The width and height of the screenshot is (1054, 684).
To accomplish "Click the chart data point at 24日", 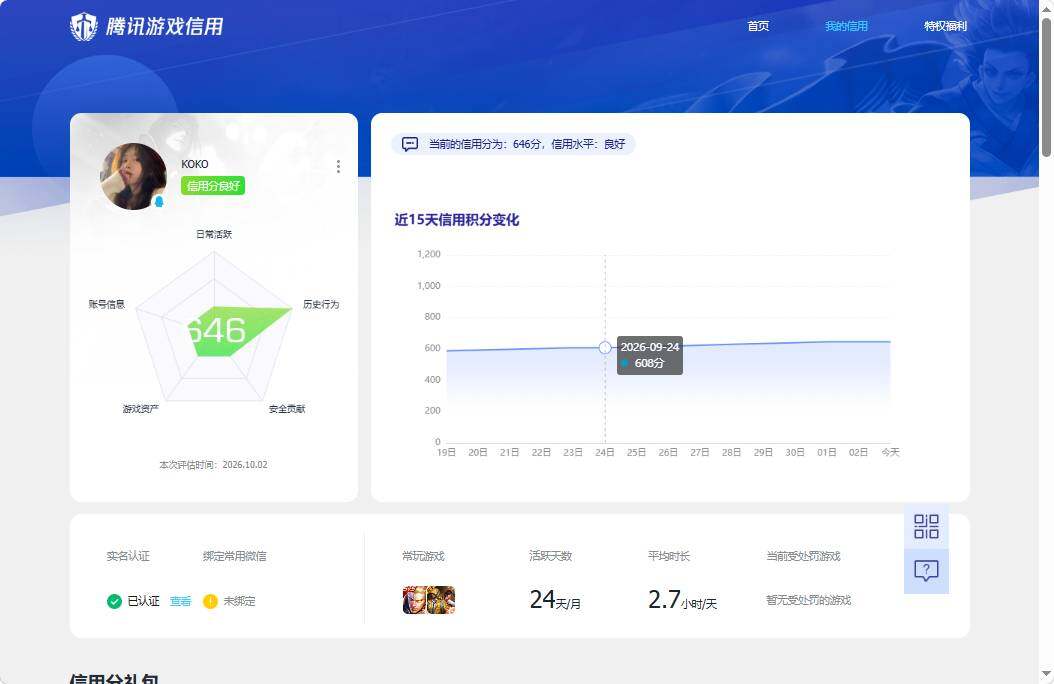I will (x=605, y=348).
